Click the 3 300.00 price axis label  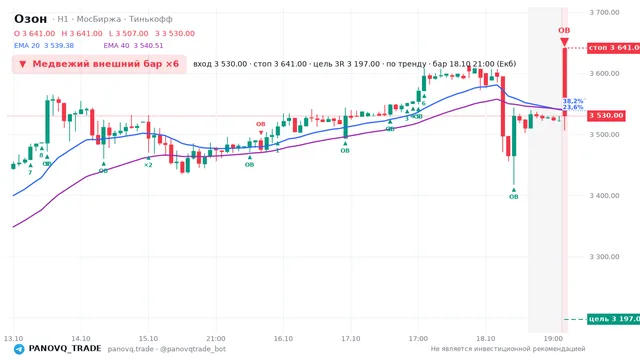604,257
